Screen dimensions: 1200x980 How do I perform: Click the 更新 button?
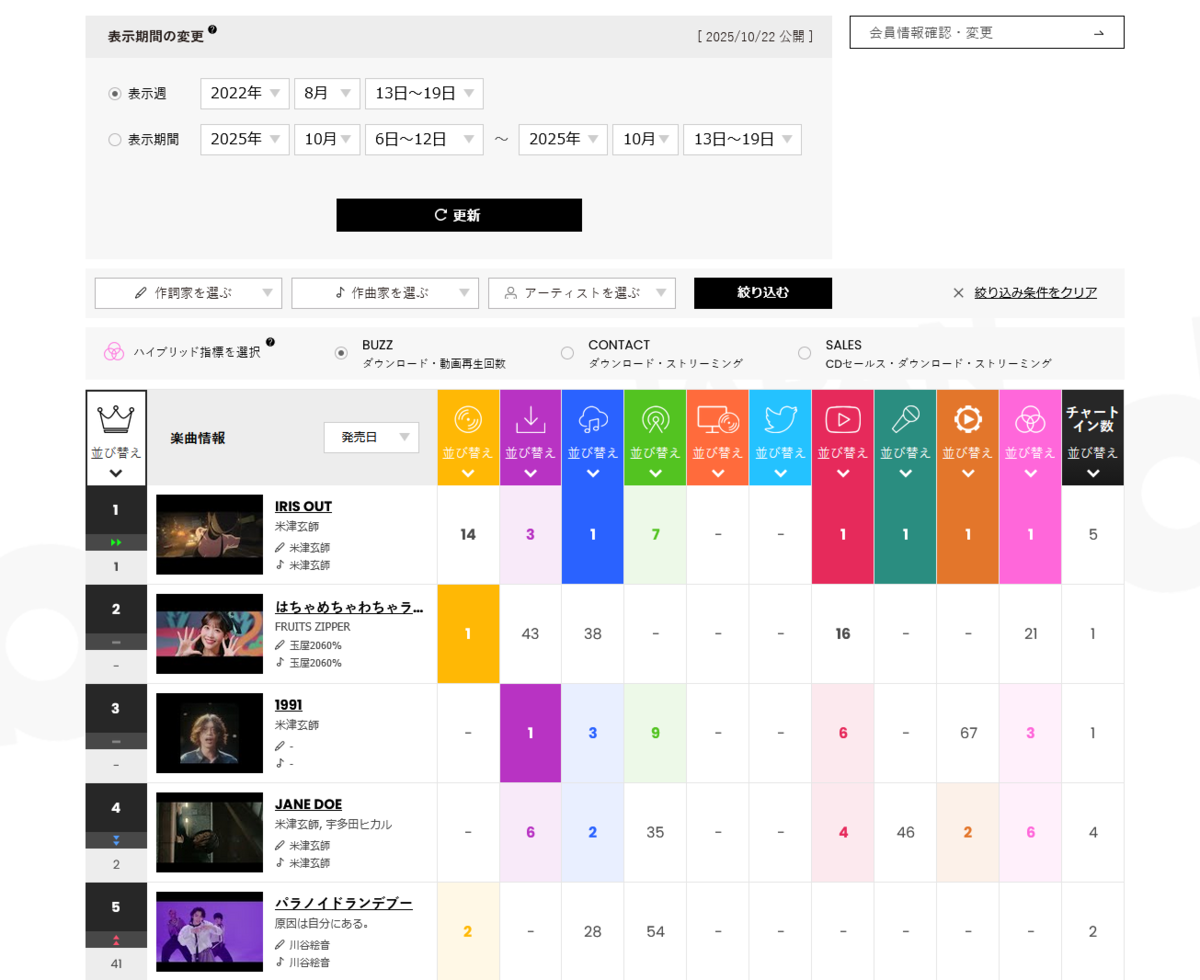[x=459, y=215]
